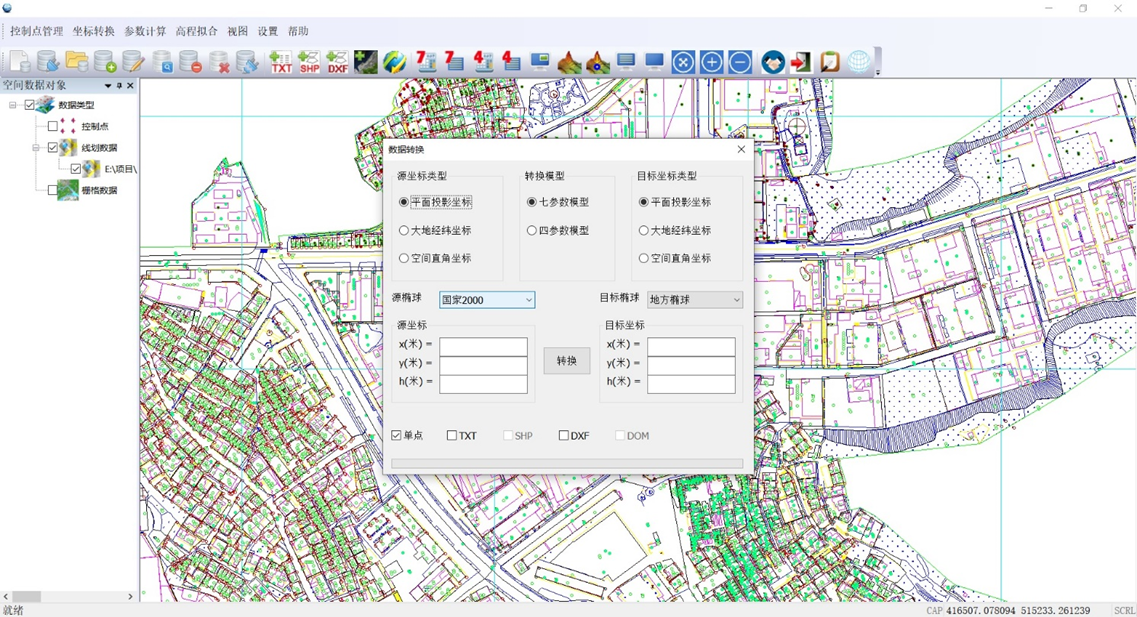1137x617 pixels.
Task: Collapse the 线划数据 tree node
Action: (x=36, y=148)
